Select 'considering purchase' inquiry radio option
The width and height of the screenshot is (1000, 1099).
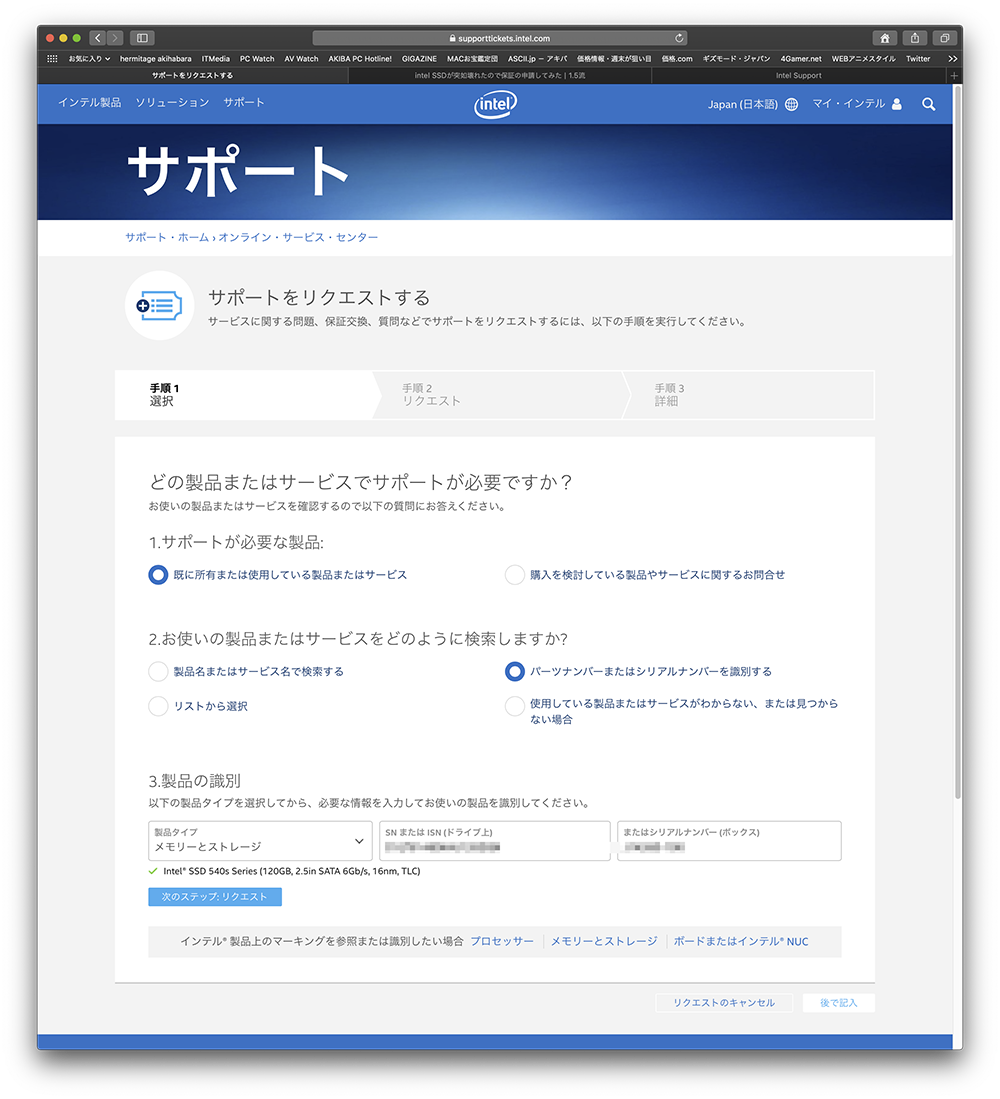[514, 575]
